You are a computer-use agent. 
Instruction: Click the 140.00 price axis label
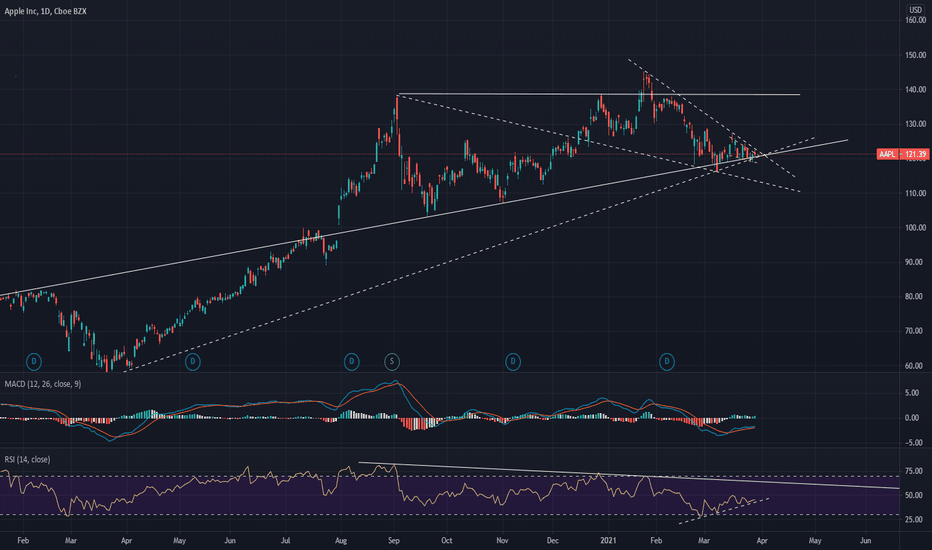(x=915, y=89)
